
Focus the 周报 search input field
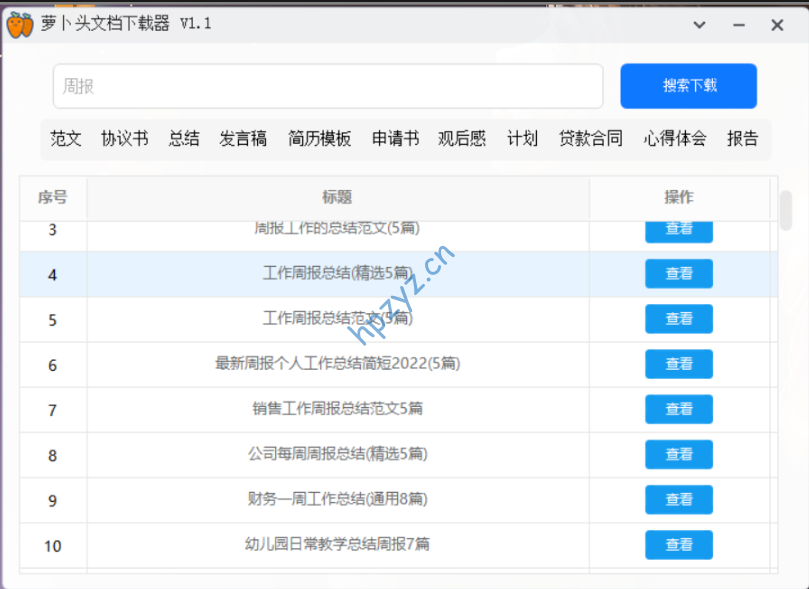tap(328, 87)
